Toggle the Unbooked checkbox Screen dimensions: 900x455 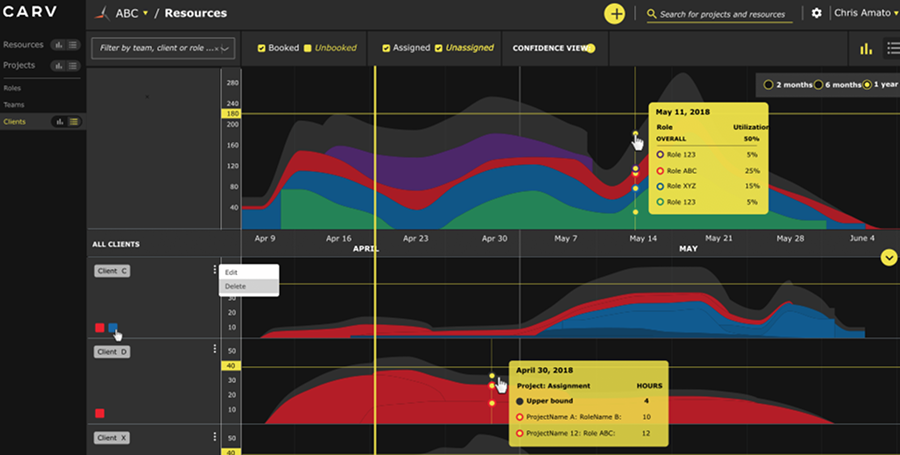(309, 48)
